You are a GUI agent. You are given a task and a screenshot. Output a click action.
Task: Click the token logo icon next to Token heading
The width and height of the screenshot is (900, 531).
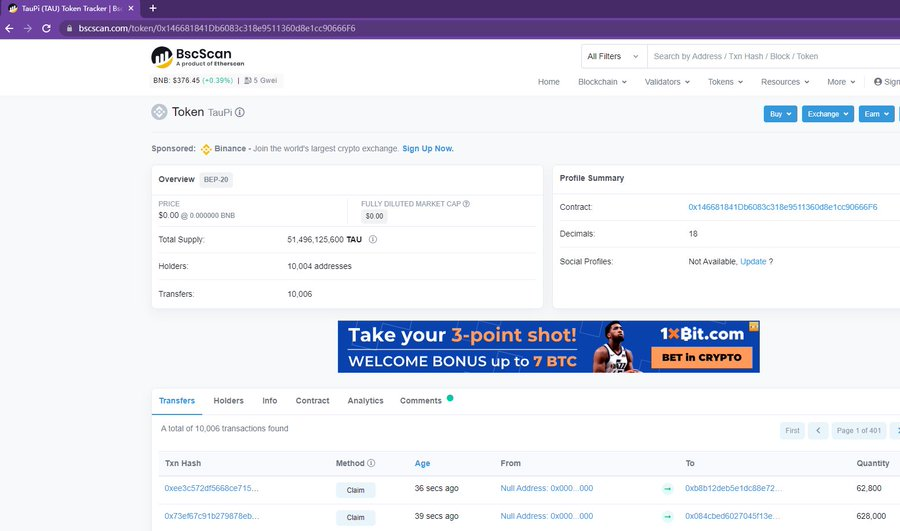click(x=159, y=112)
